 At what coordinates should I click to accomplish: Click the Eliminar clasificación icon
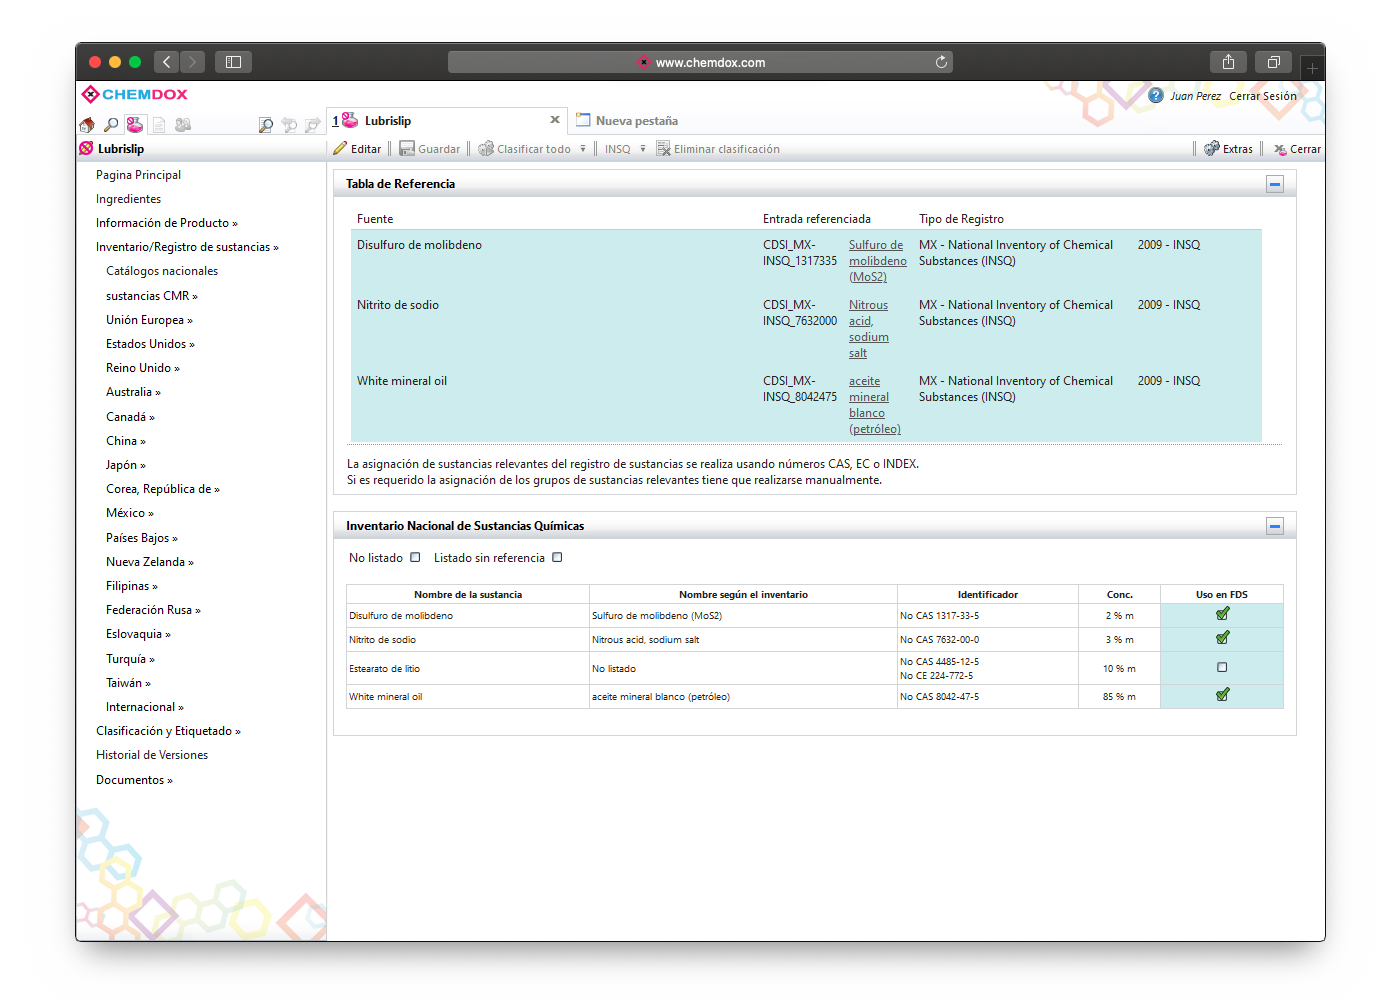663,149
